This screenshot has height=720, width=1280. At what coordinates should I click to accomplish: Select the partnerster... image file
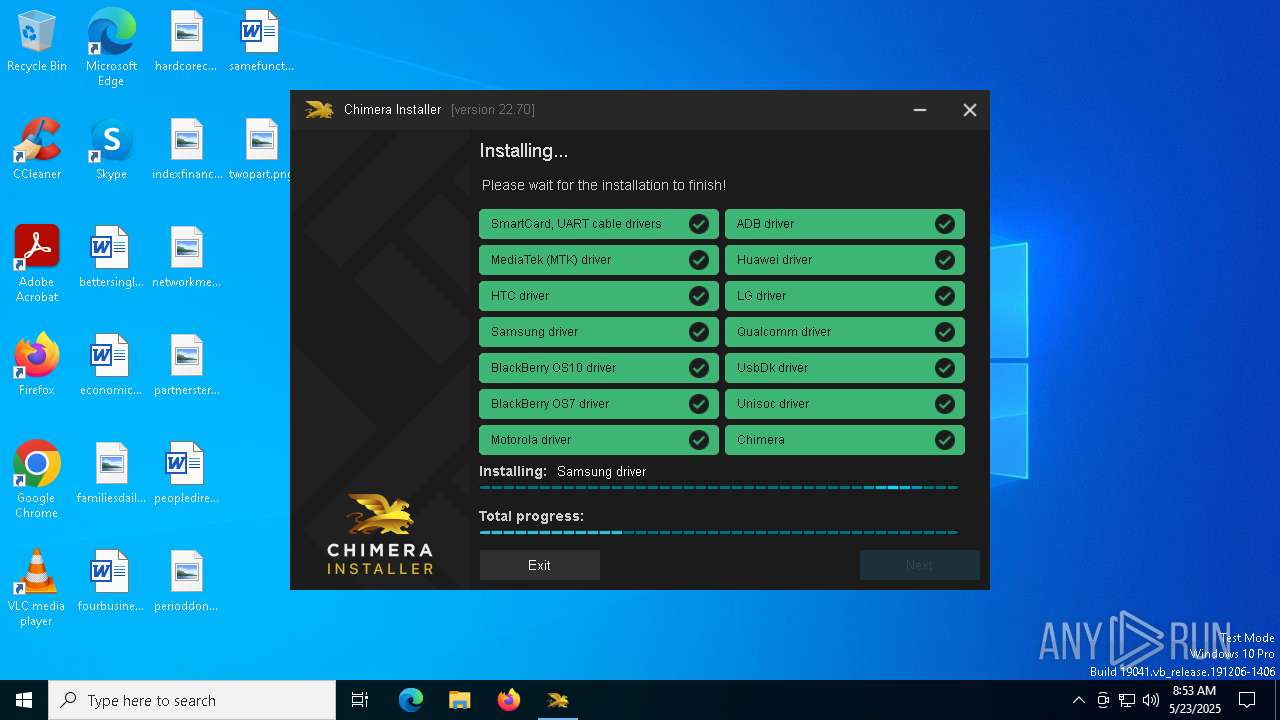coord(186,365)
